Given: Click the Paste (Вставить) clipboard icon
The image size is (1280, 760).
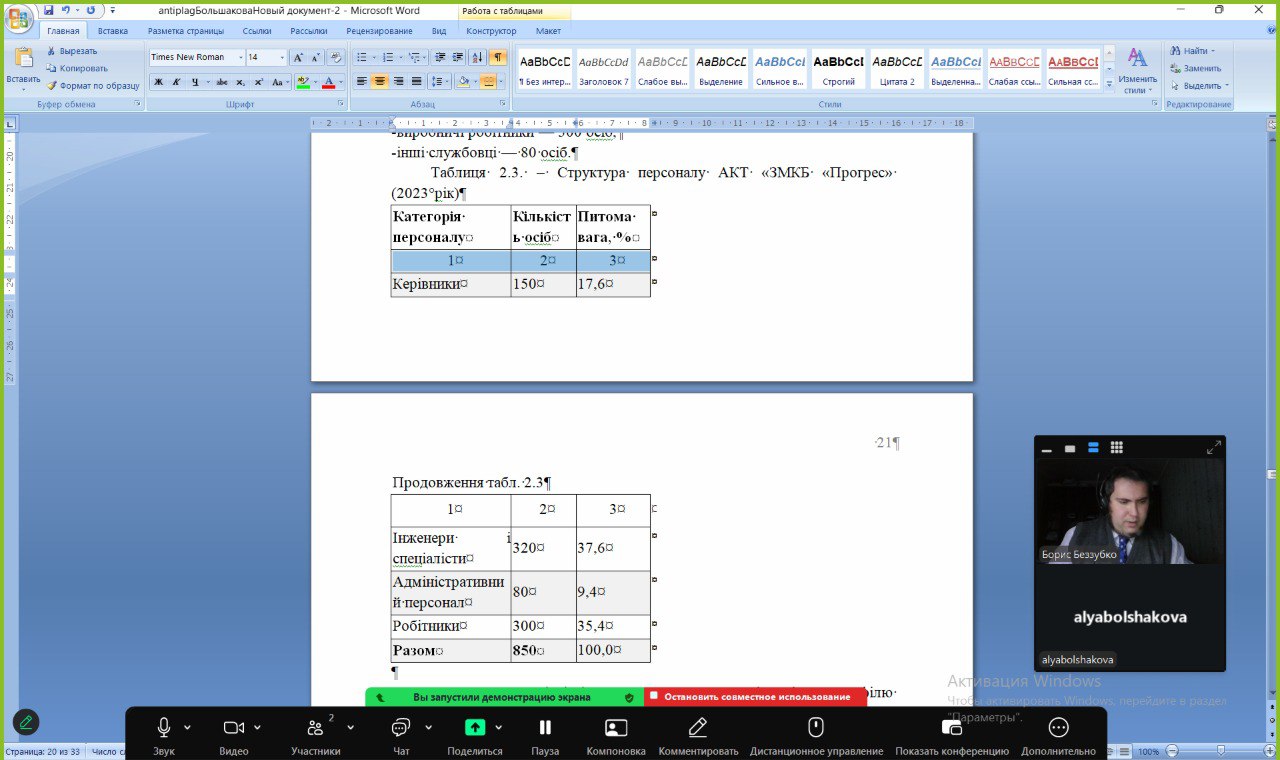Looking at the screenshot, I should (23, 58).
